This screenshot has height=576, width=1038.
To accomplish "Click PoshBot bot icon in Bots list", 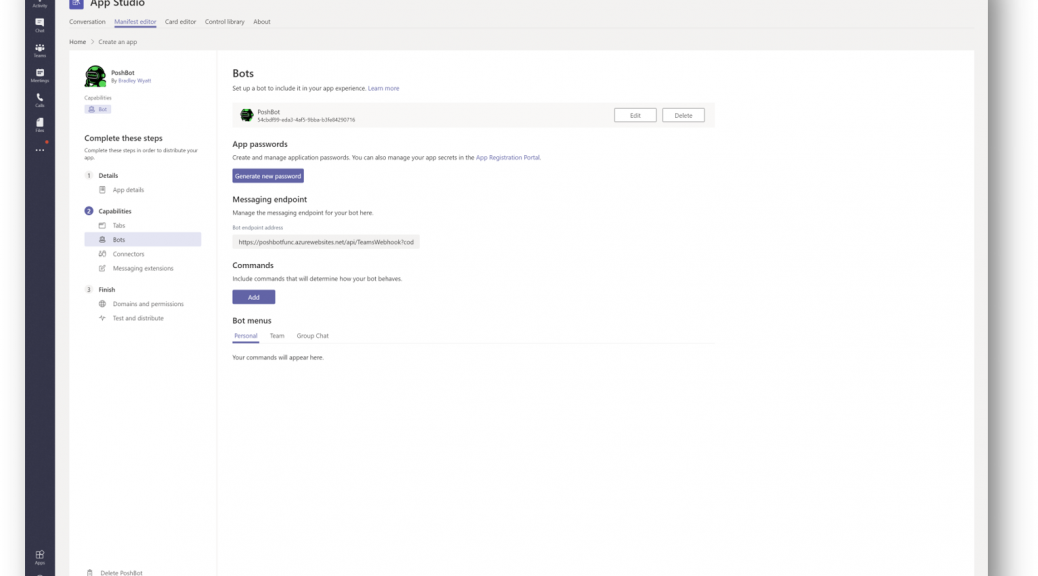I will [x=246, y=115].
